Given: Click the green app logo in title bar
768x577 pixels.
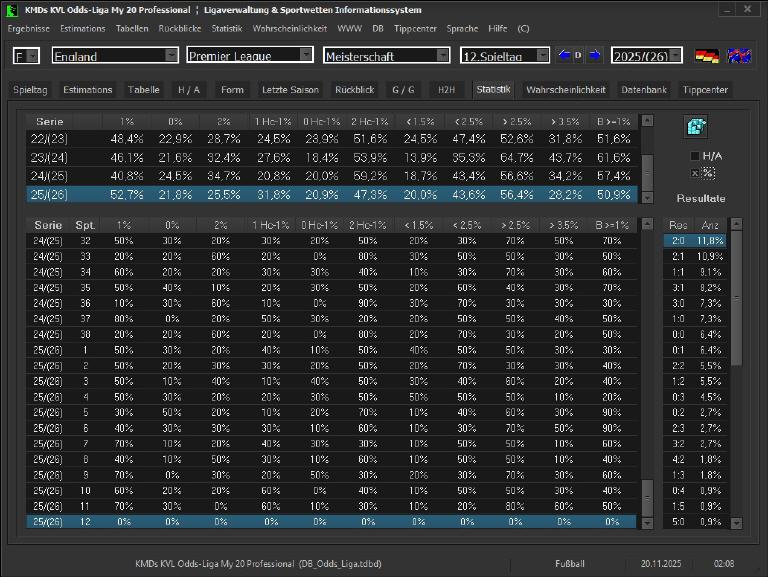Looking at the screenshot, I should [x=12, y=9].
